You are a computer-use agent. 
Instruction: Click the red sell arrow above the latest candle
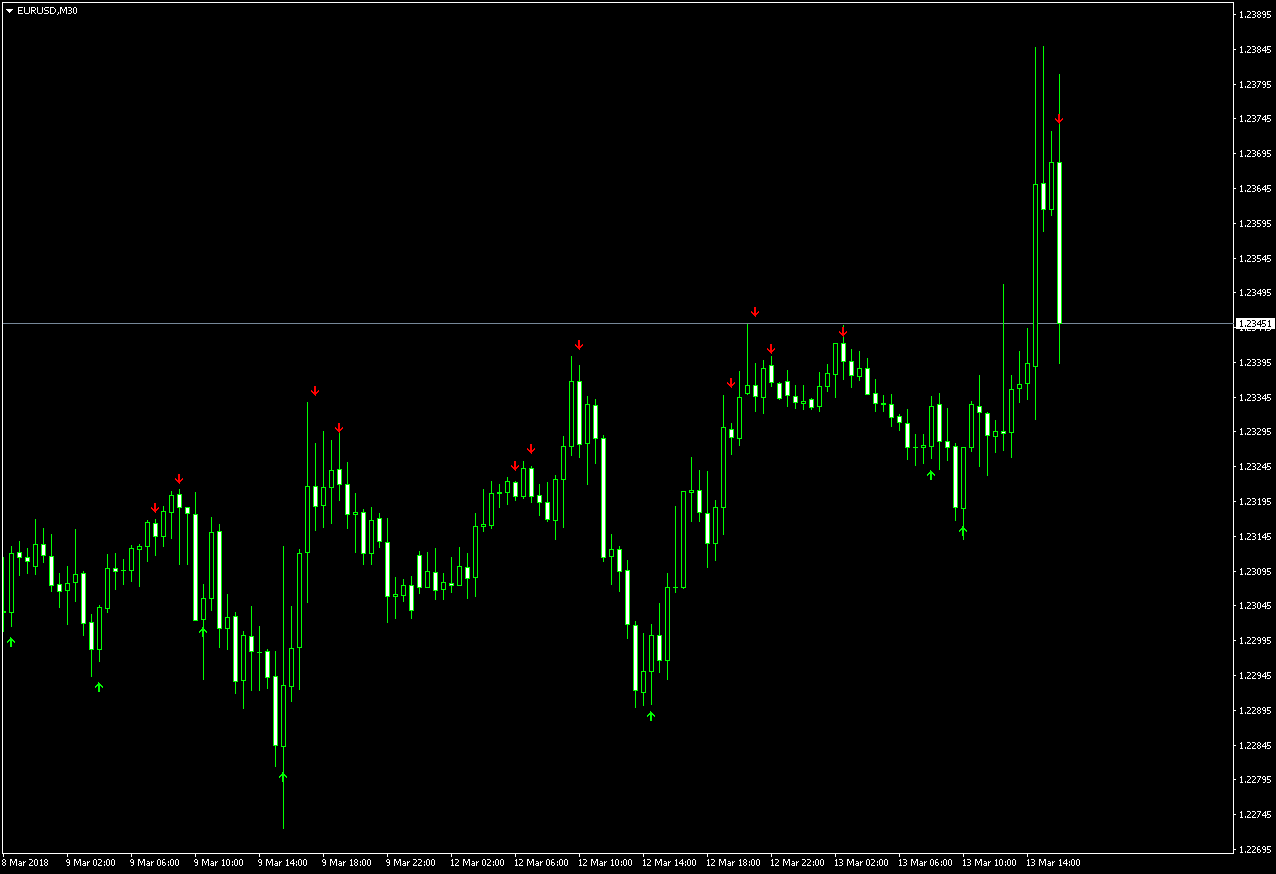pyautogui.click(x=1058, y=119)
